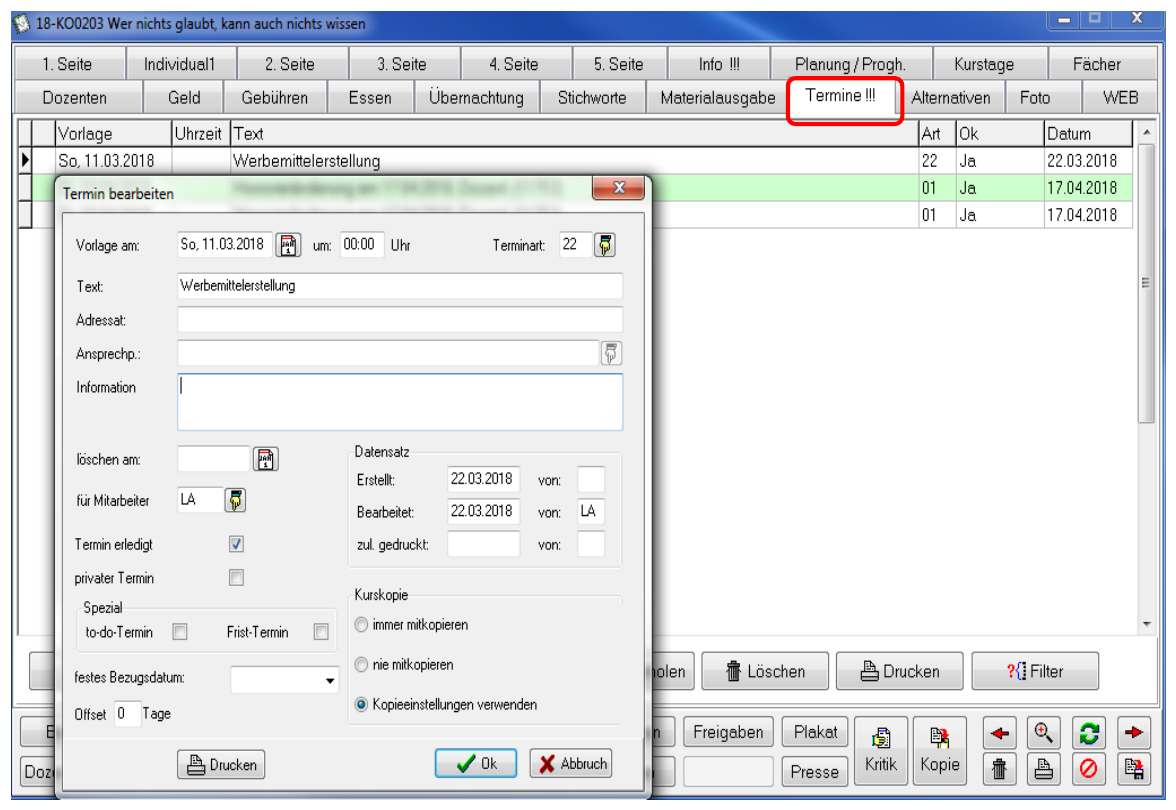
Task: Open Terminart lookup hand icon
Action: [x=605, y=244]
